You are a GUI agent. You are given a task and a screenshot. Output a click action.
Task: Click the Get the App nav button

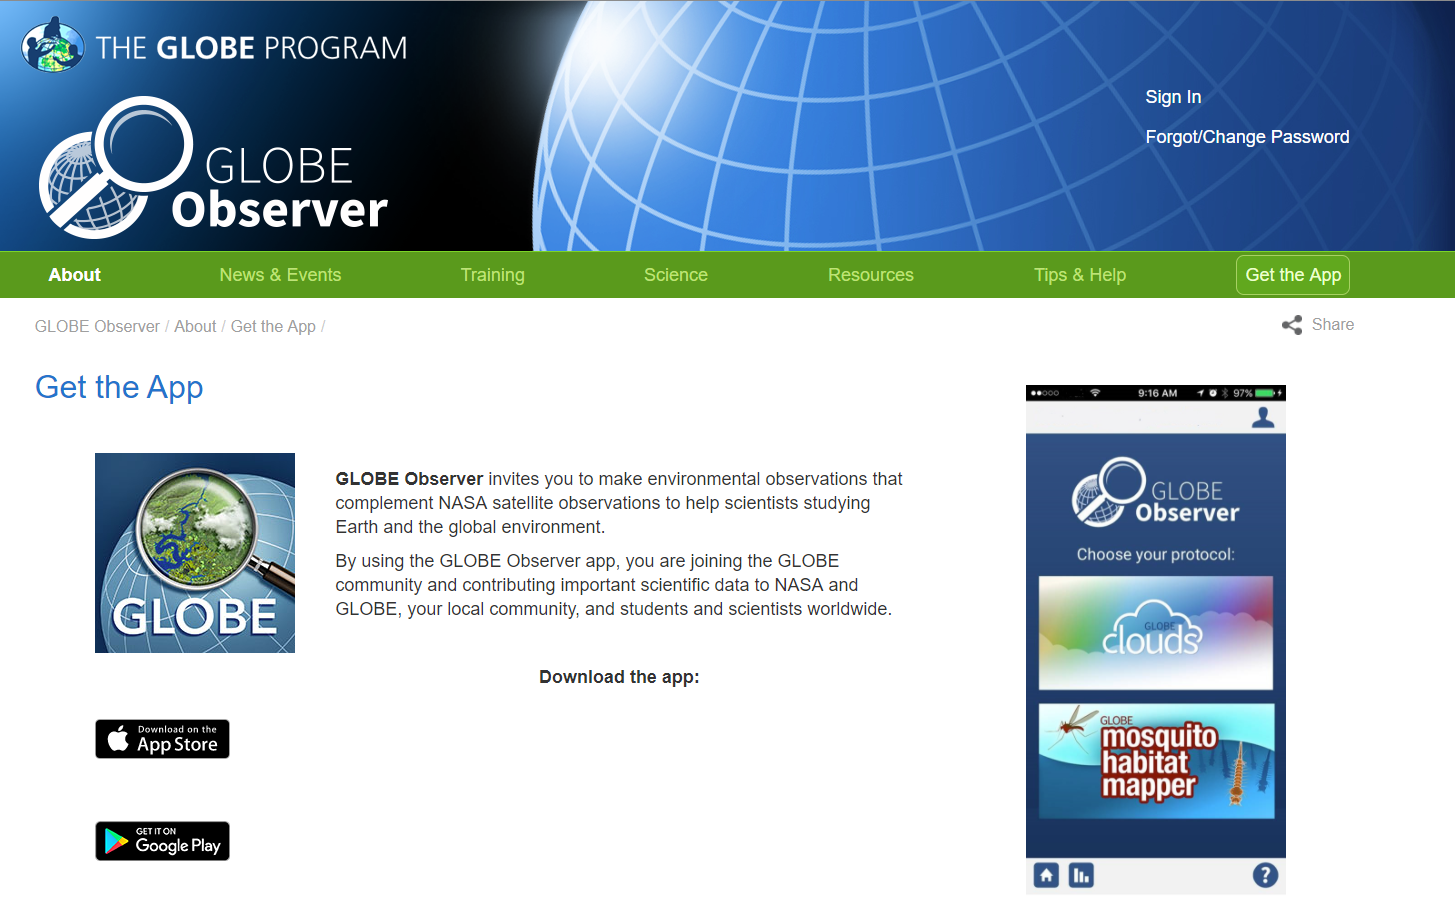coord(1293,275)
